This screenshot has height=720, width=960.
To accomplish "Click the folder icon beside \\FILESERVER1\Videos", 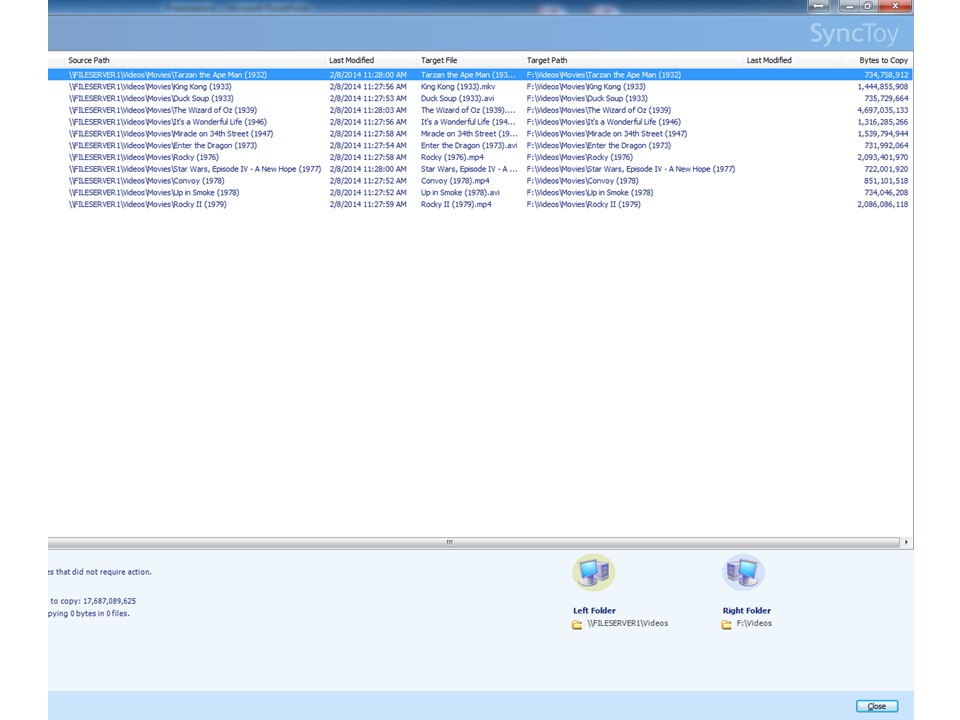I will pyautogui.click(x=577, y=624).
